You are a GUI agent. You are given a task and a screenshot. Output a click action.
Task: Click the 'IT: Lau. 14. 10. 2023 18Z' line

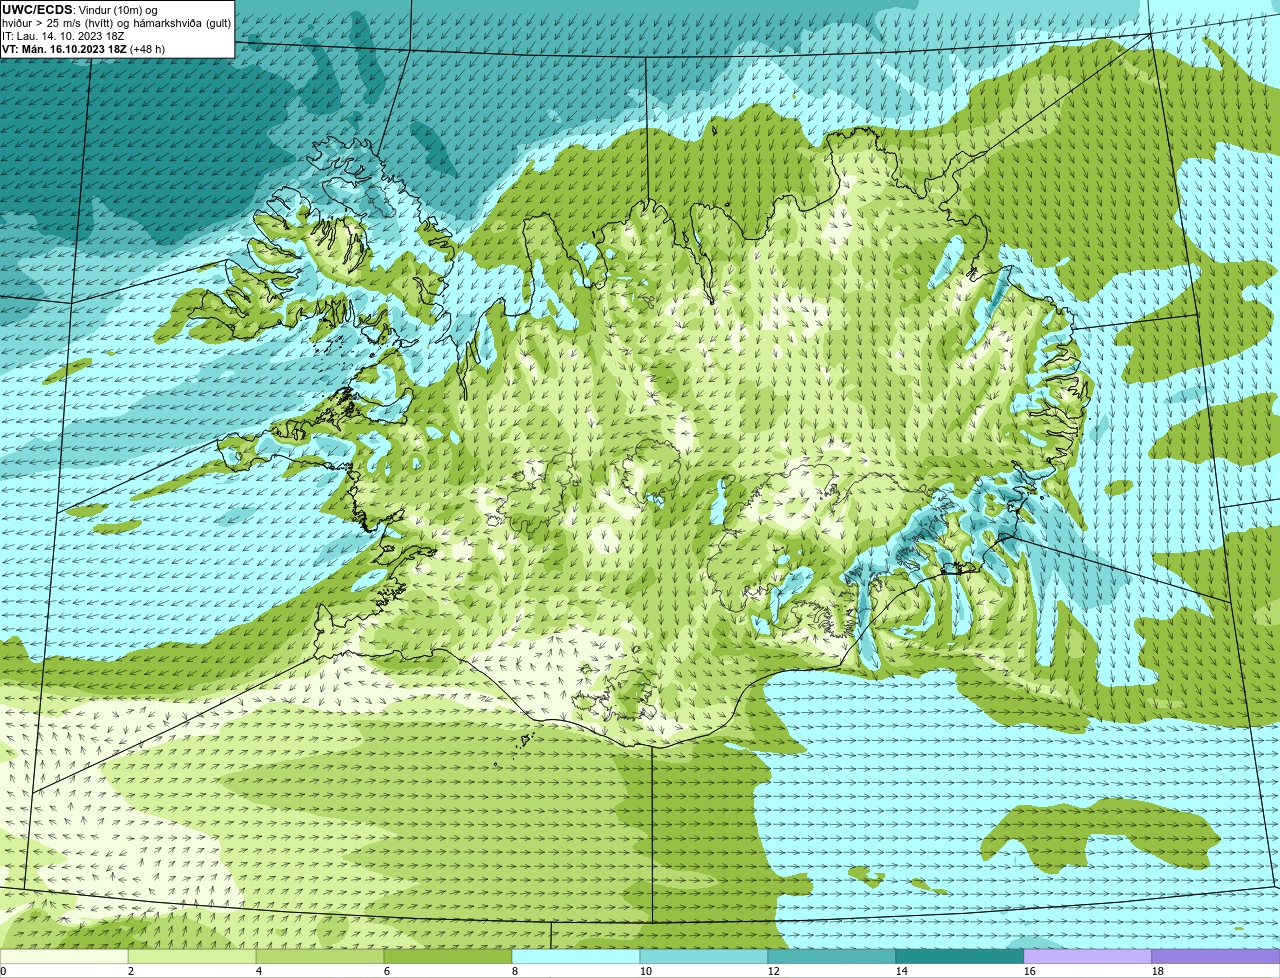click(63, 36)
